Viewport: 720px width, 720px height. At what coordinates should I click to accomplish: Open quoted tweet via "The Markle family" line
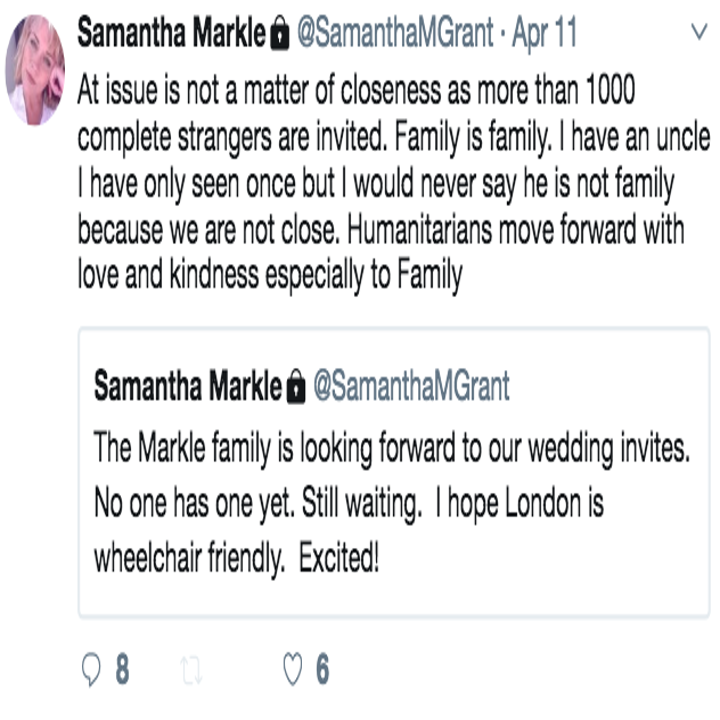pos(391,446)
